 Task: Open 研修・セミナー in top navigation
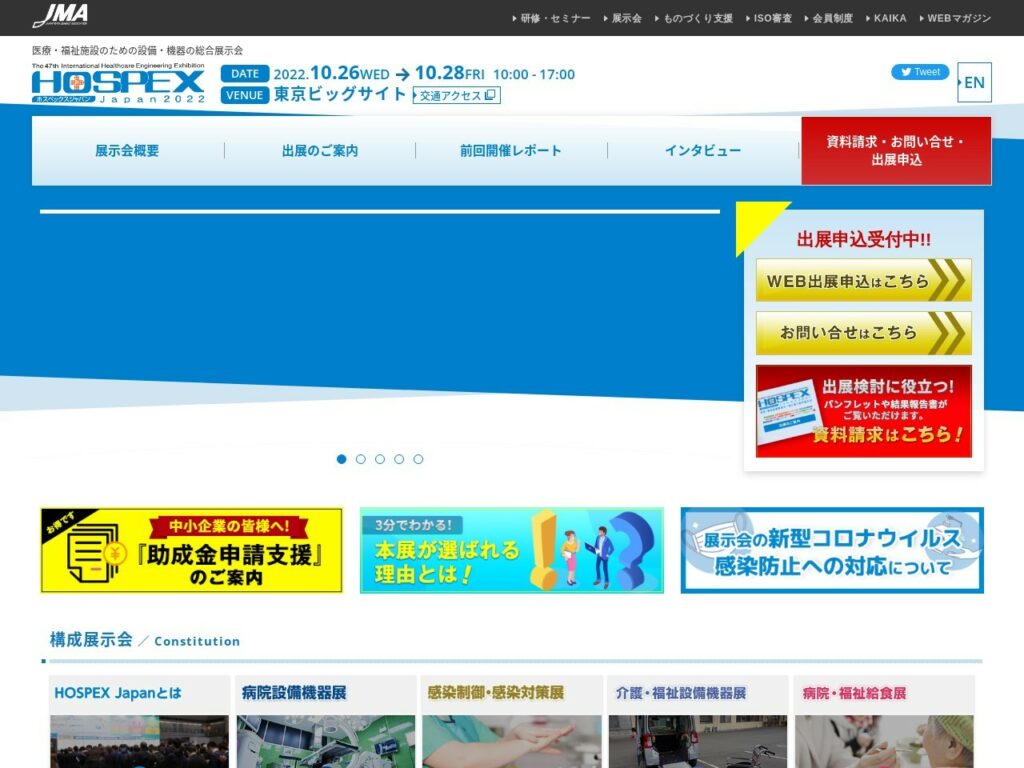coord(552,18)
